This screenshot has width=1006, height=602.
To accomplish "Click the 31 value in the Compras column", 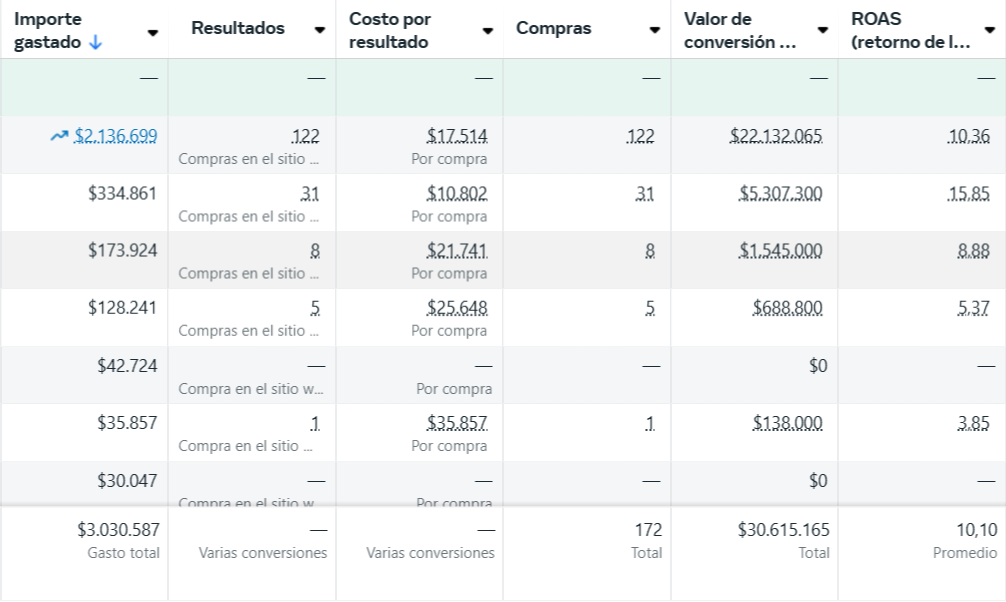I will (x=645, y=193).
